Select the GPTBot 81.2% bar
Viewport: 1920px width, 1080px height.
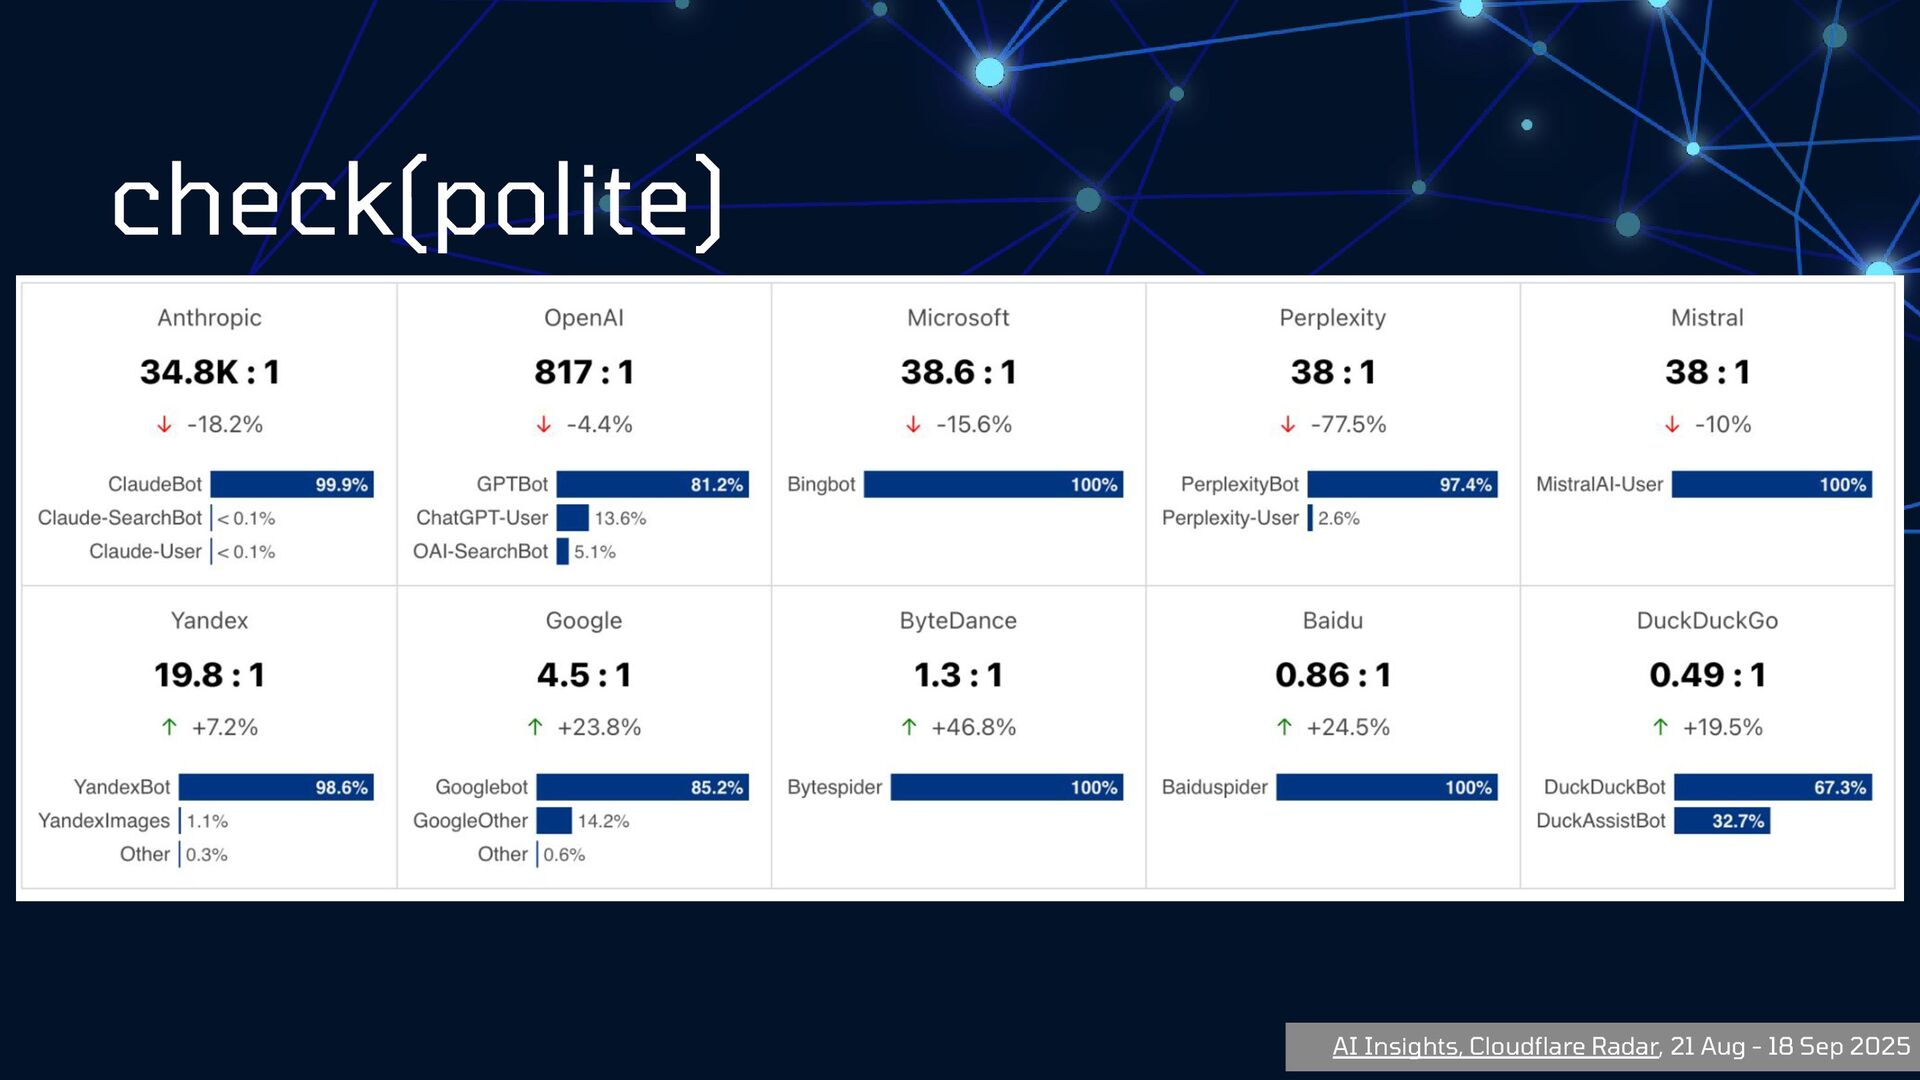point(652,484)
